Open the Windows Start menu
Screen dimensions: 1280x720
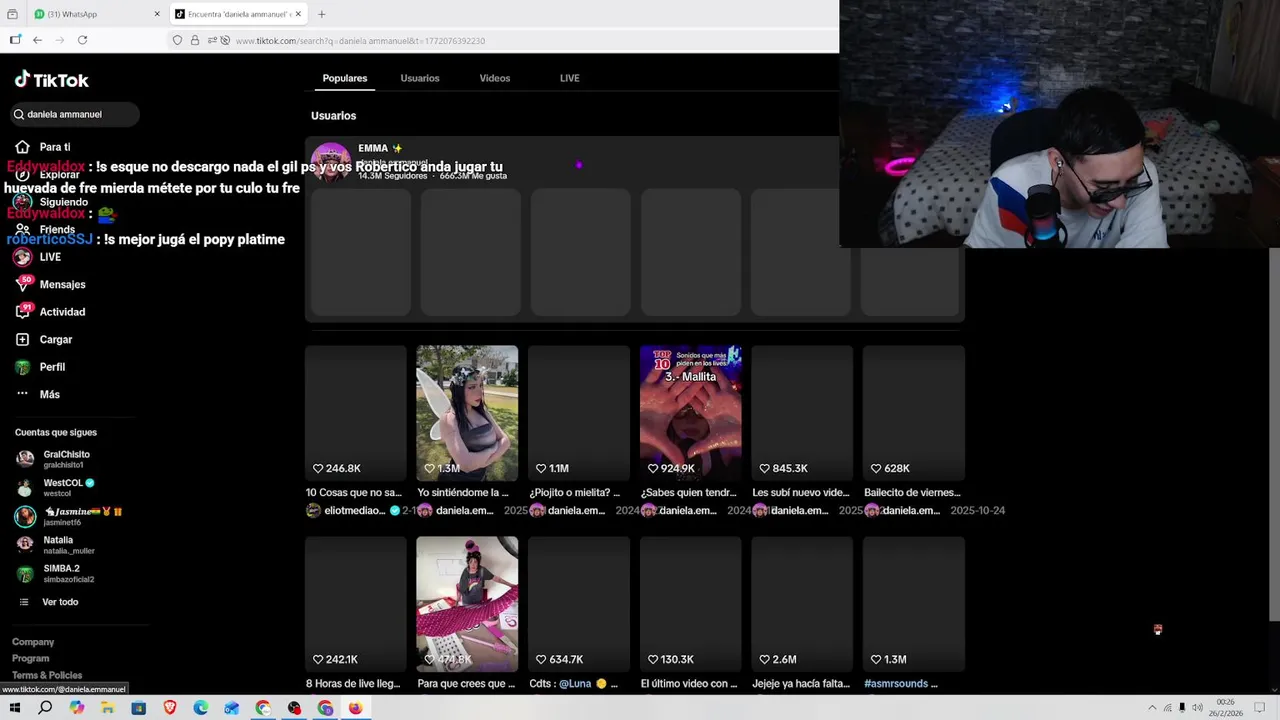[x=15, y=708]
